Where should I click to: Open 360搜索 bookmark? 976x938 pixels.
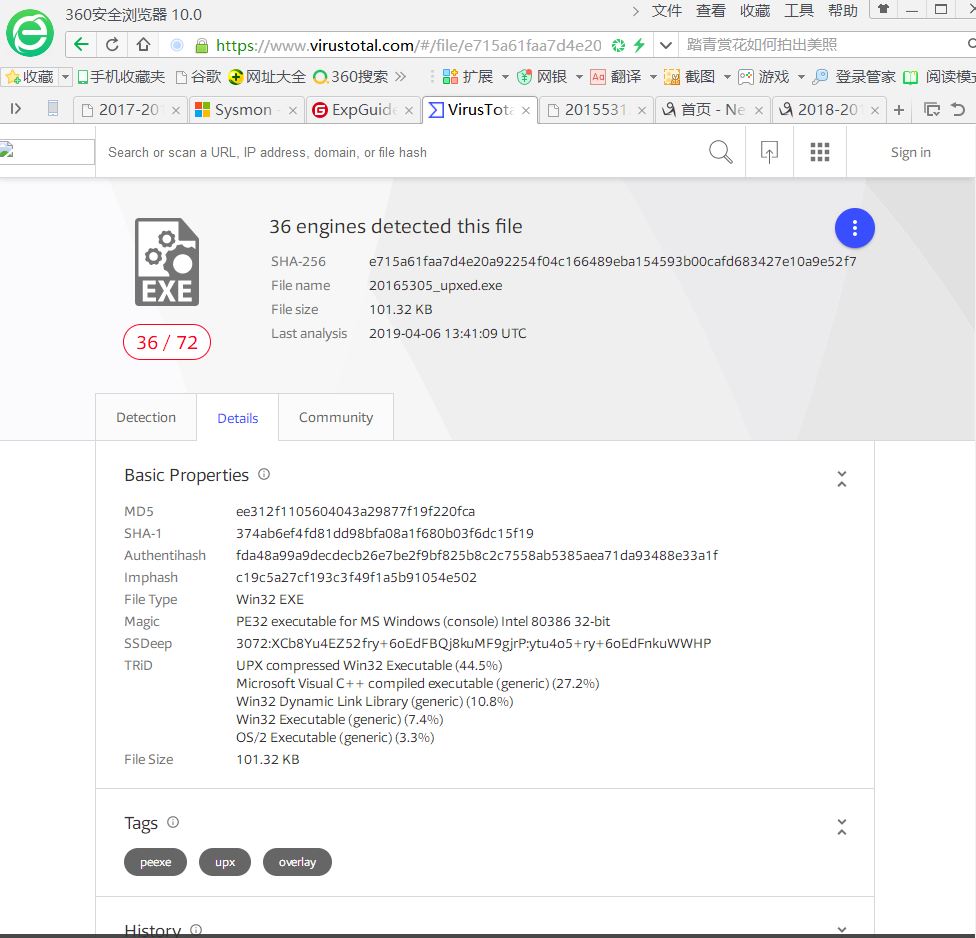(350, 77)
